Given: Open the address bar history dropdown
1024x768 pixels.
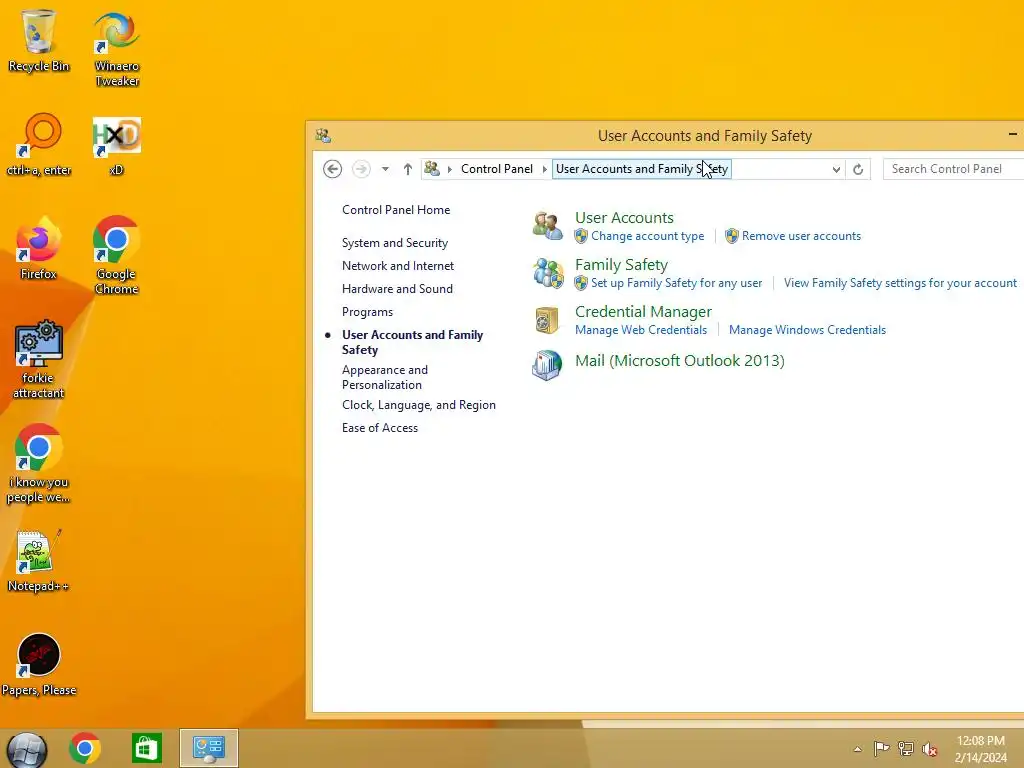Looking at the screenshot, I should [x=836, y=169].
